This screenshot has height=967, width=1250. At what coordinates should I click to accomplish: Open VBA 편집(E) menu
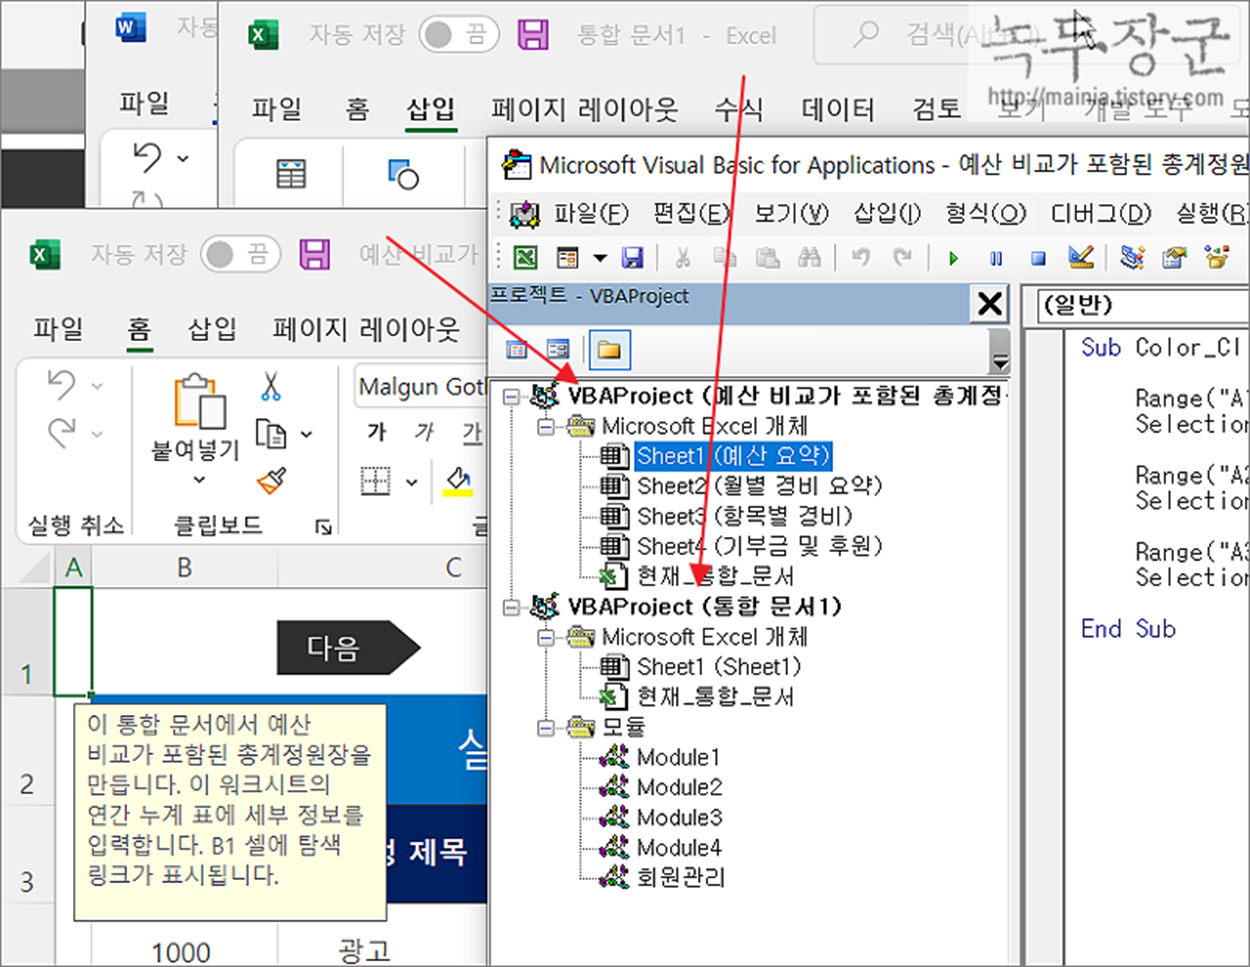click(x=691, y=213)
